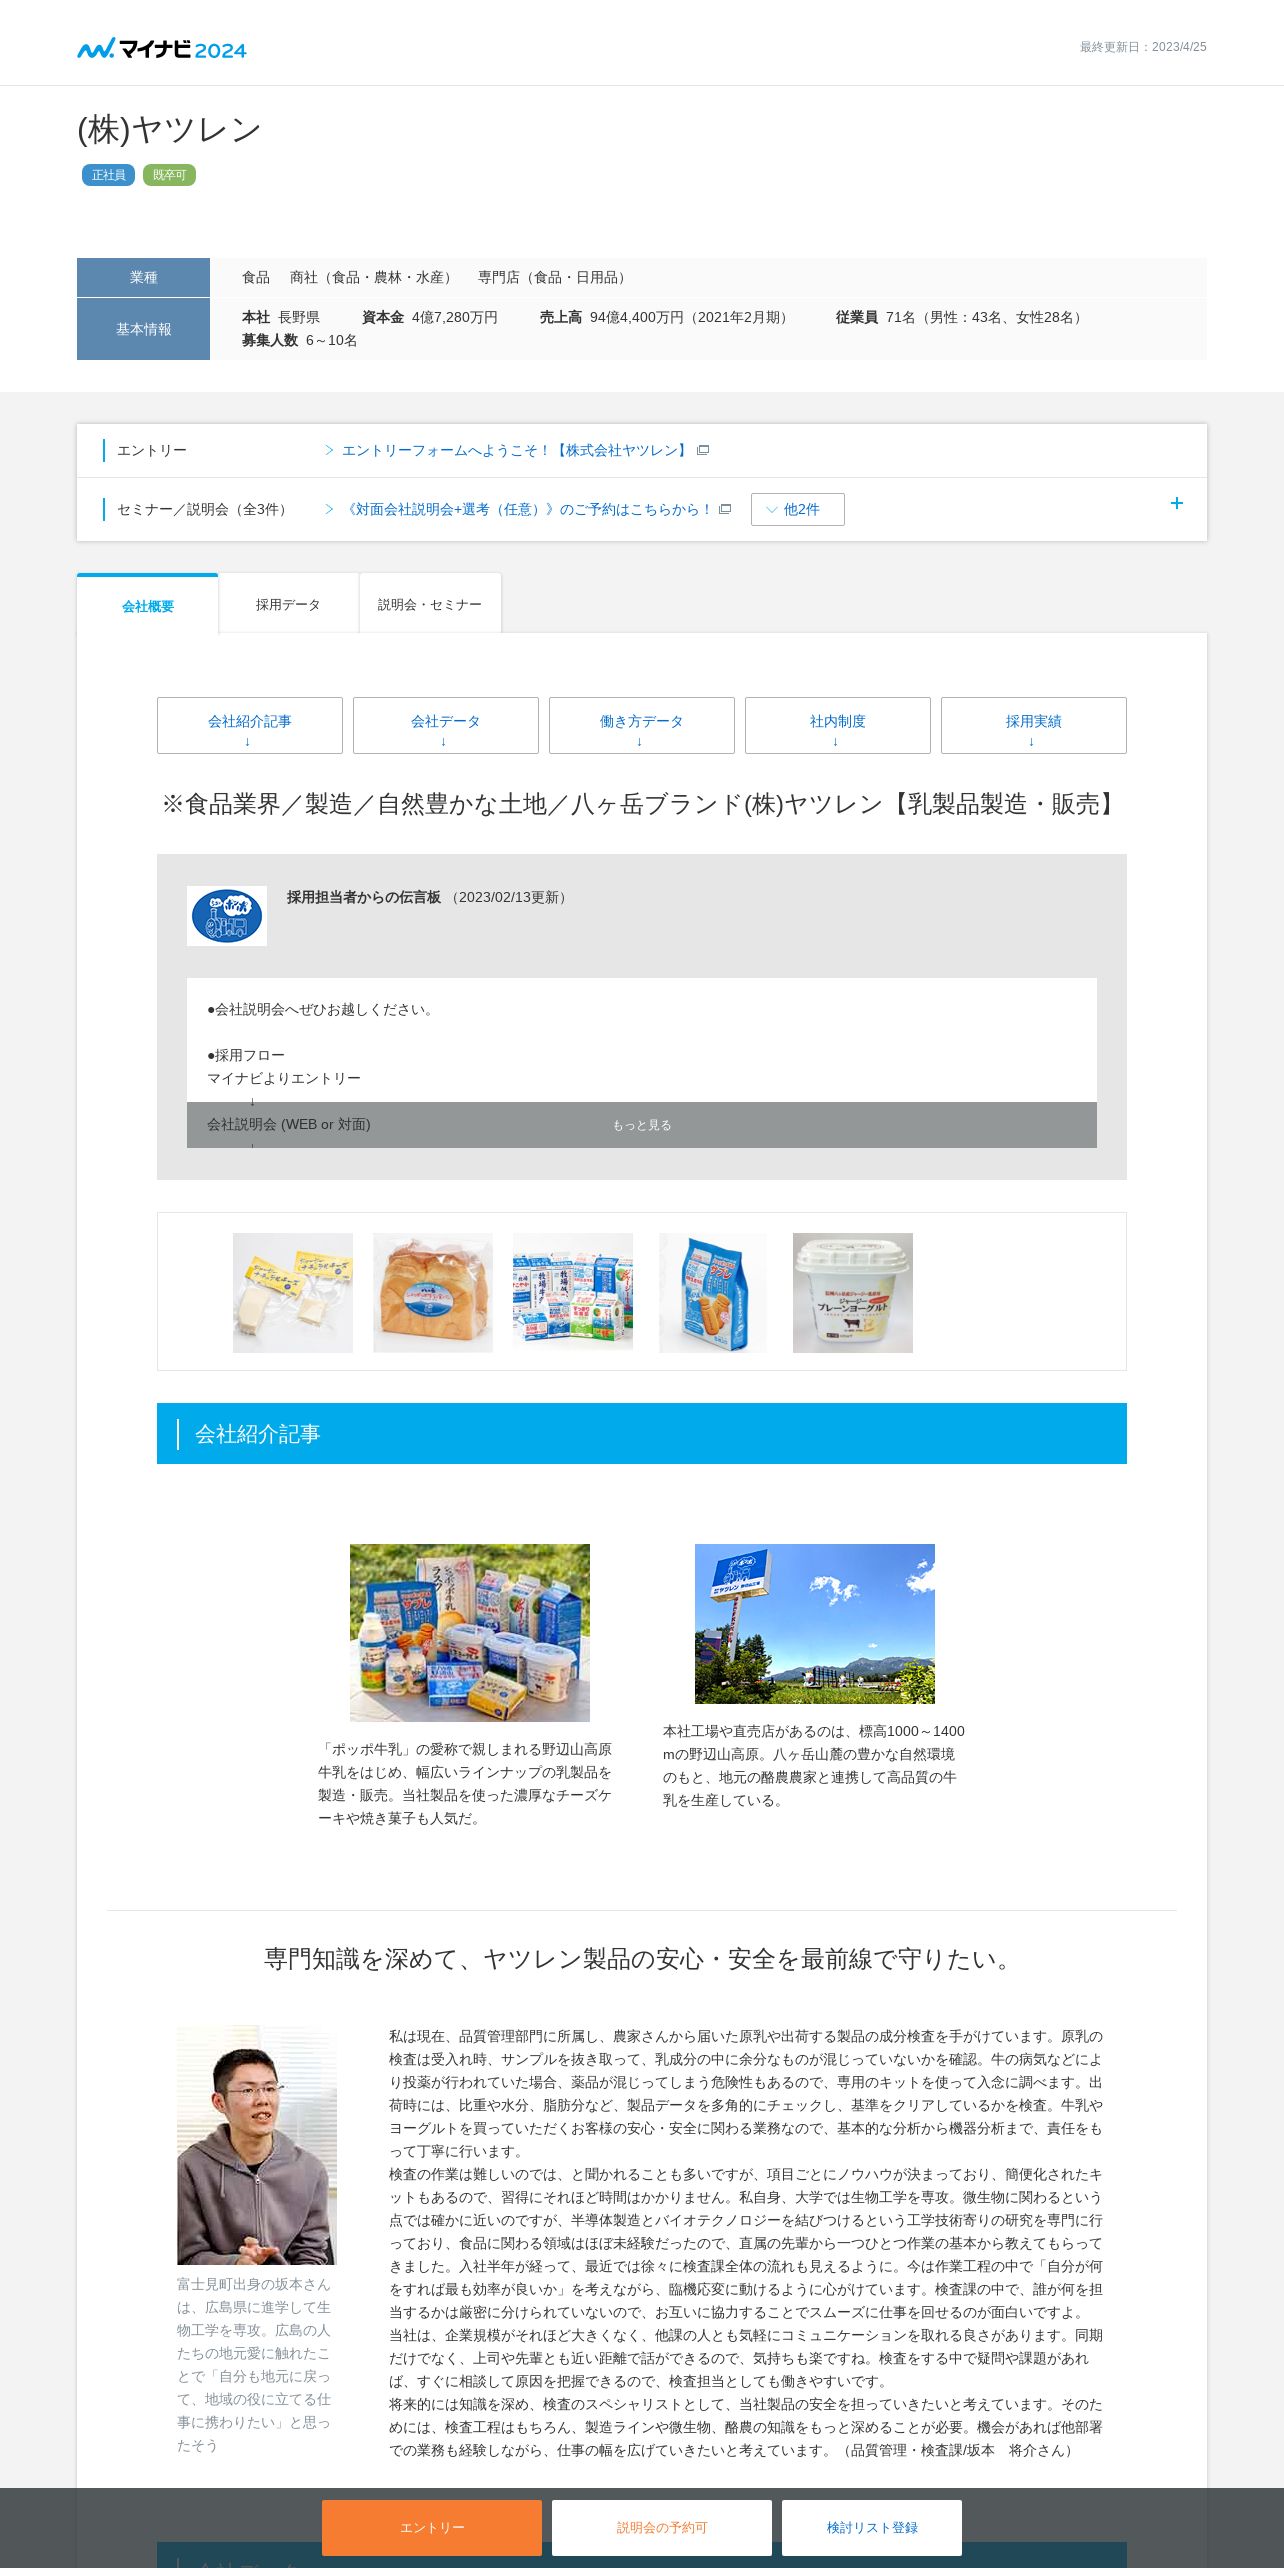Jump to the 会社データ section
The width and height of the screenshot is (1284, 2568).
(x=446, y=725)
